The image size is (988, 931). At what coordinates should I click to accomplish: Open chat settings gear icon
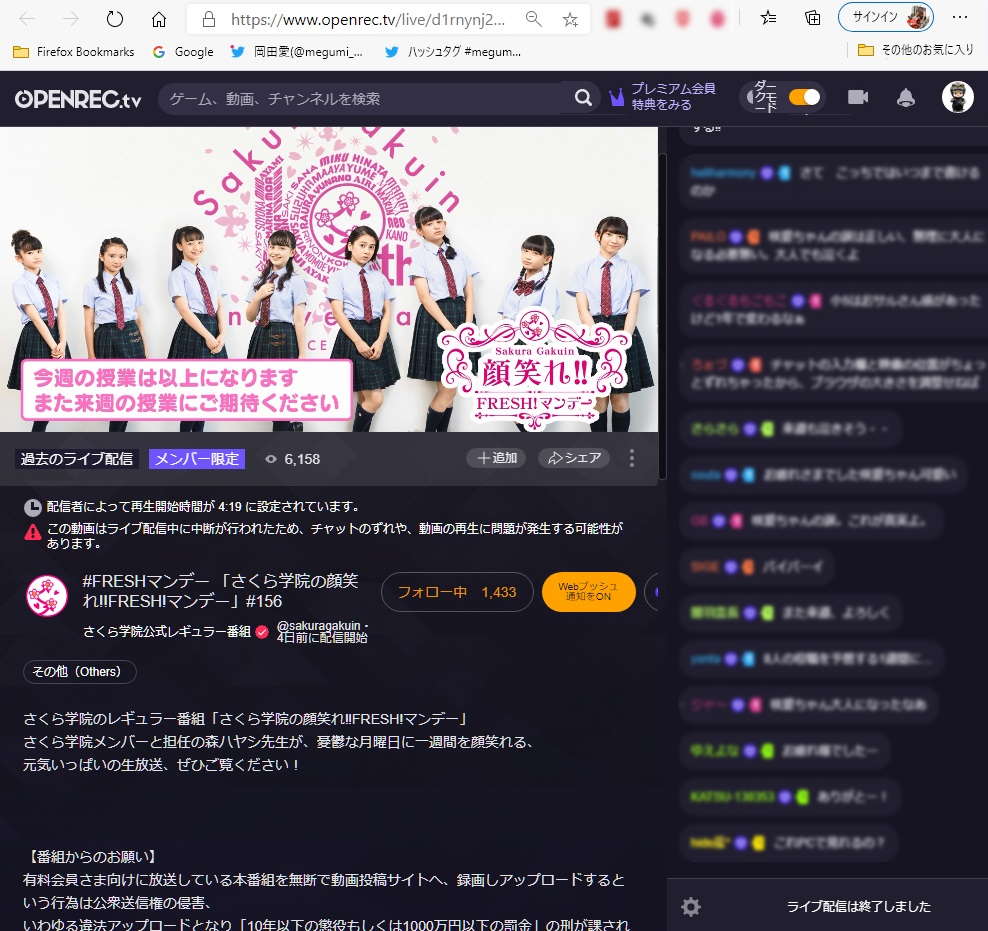tap(691, 907)
